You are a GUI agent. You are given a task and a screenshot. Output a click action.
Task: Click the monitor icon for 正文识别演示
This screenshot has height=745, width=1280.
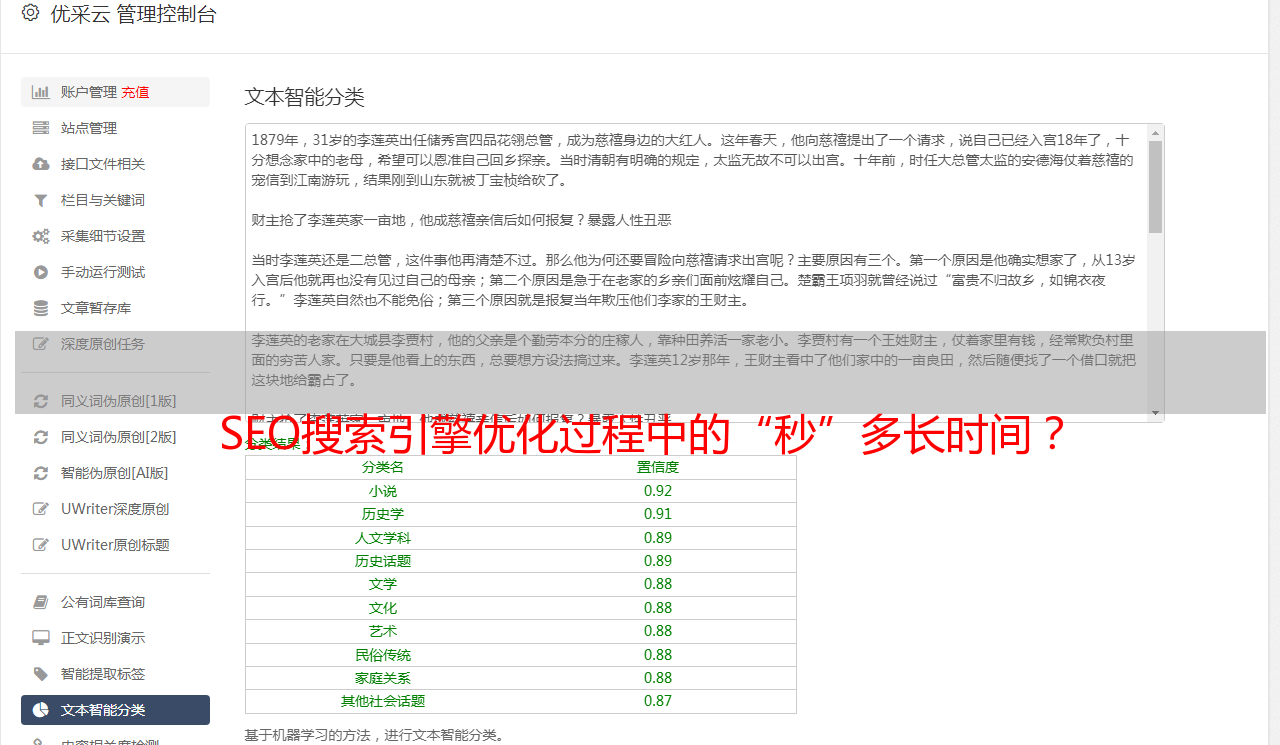[41, 638]
